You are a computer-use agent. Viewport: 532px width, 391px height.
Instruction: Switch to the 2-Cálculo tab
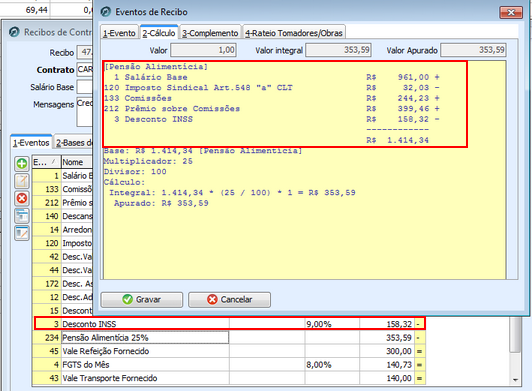[x=159, y=33]
